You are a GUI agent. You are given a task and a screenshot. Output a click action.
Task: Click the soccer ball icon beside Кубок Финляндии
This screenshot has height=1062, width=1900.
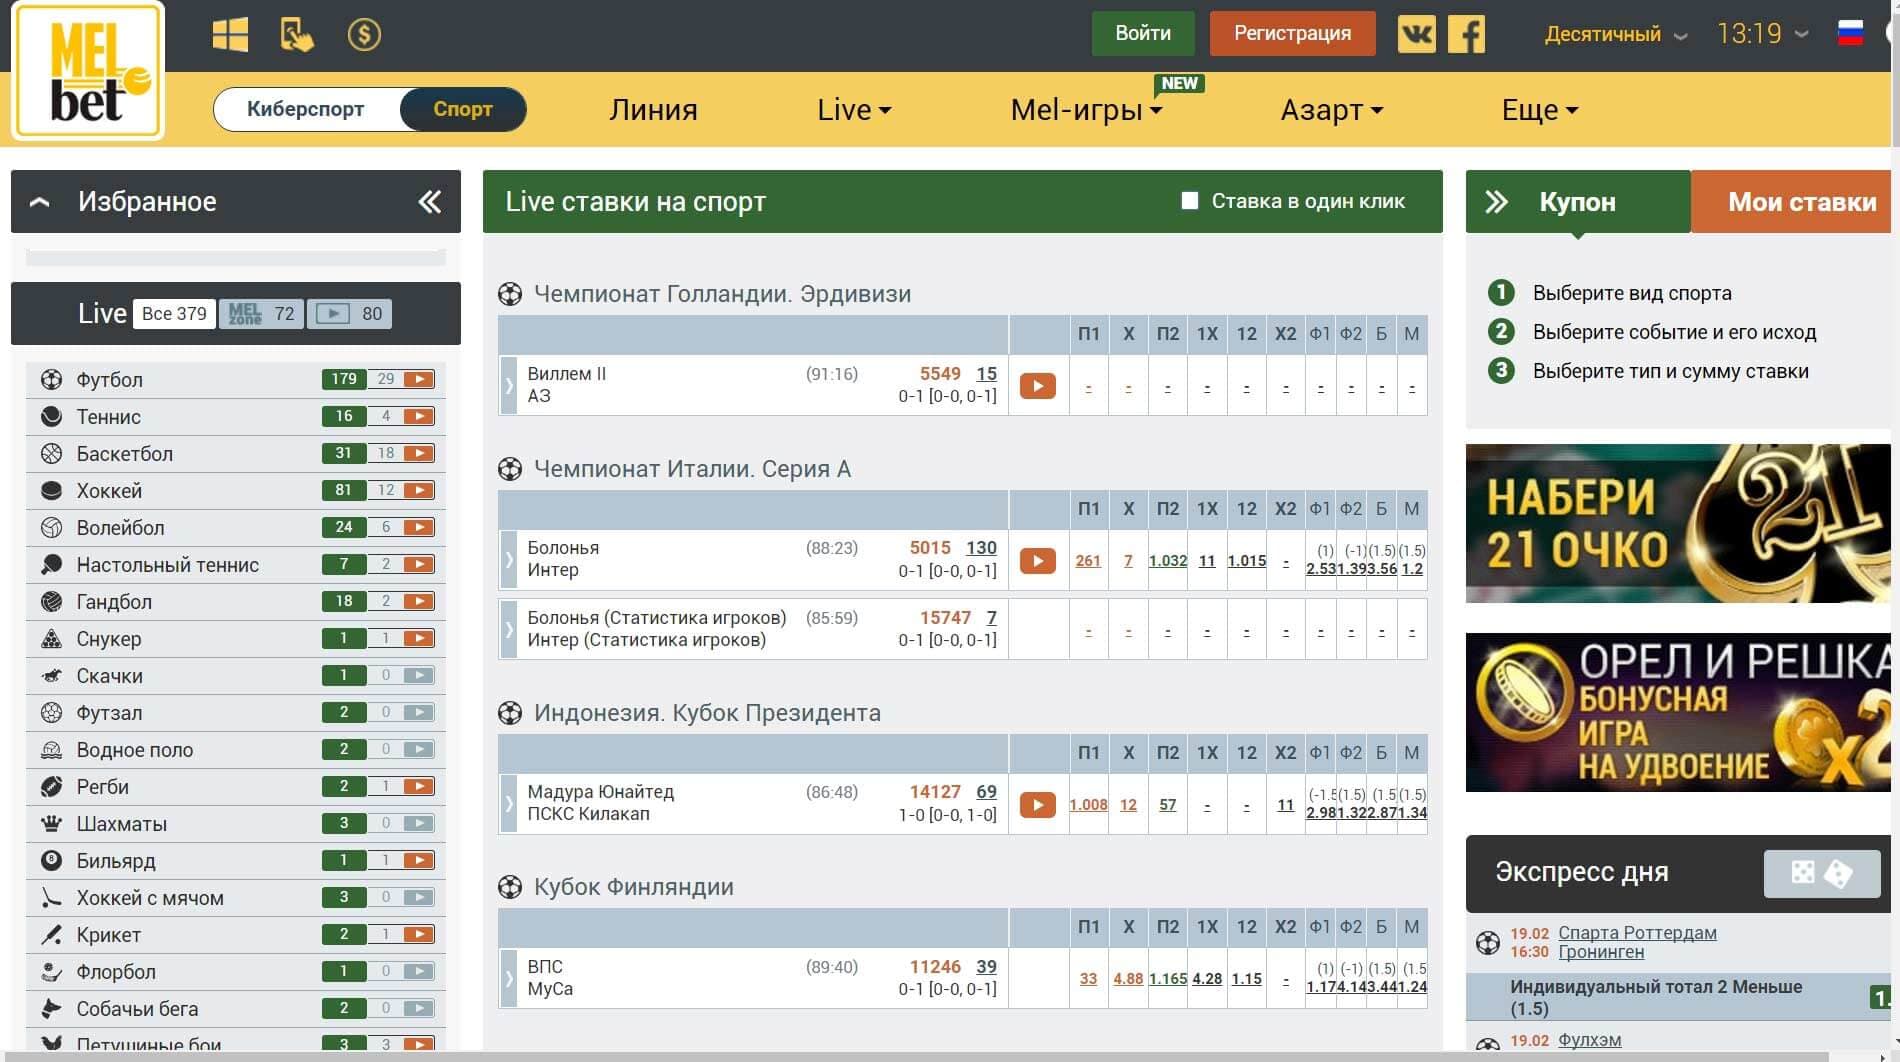pos(510,887)
